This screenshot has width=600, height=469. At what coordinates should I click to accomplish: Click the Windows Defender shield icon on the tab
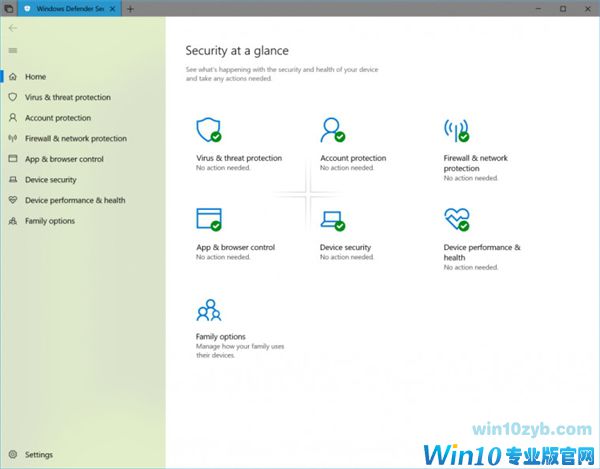click(27, 8)
